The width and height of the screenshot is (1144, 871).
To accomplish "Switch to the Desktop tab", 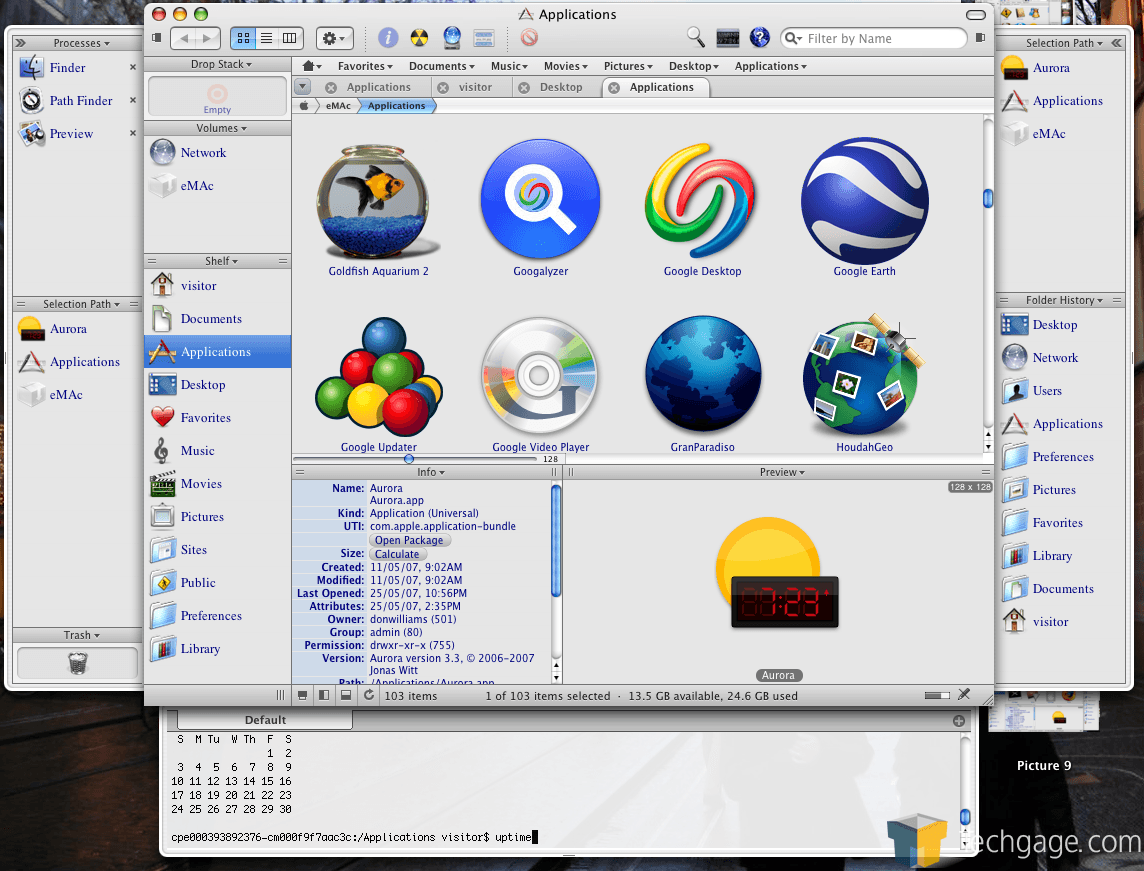I will pyautogui.click(x=560, y=87).
